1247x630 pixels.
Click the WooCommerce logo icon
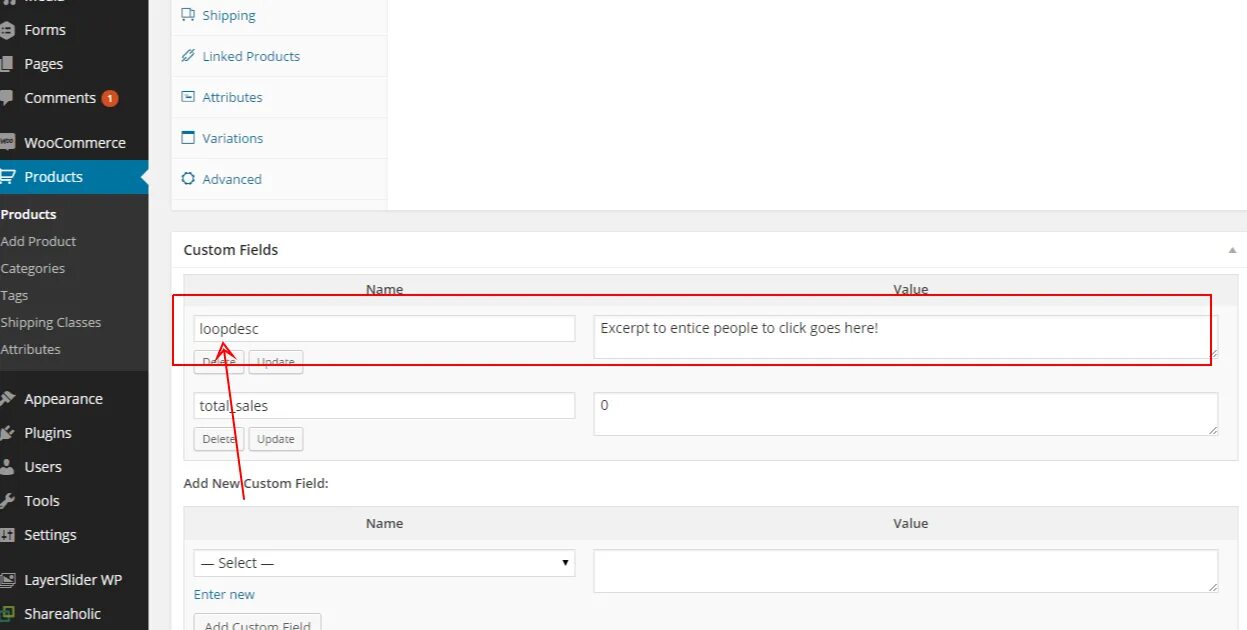click(x=7, y=143)
